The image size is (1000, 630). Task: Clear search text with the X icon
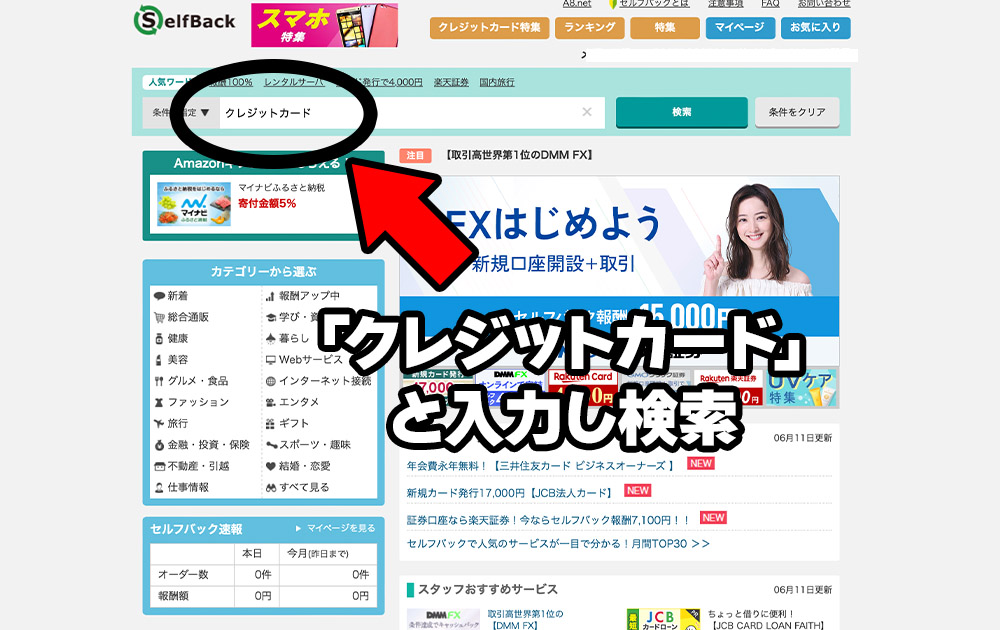click(x=587, y=112)
